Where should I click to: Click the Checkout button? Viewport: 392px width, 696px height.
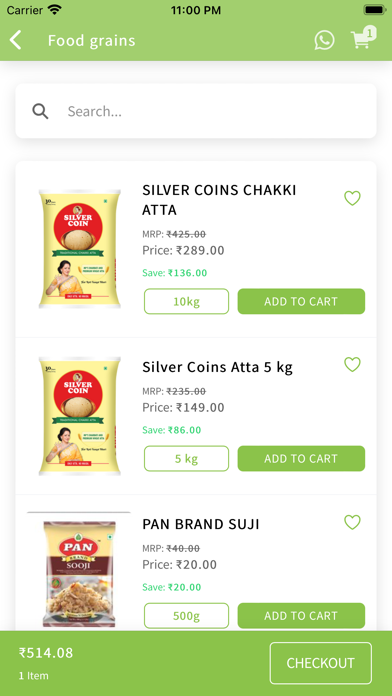[321, 663]
